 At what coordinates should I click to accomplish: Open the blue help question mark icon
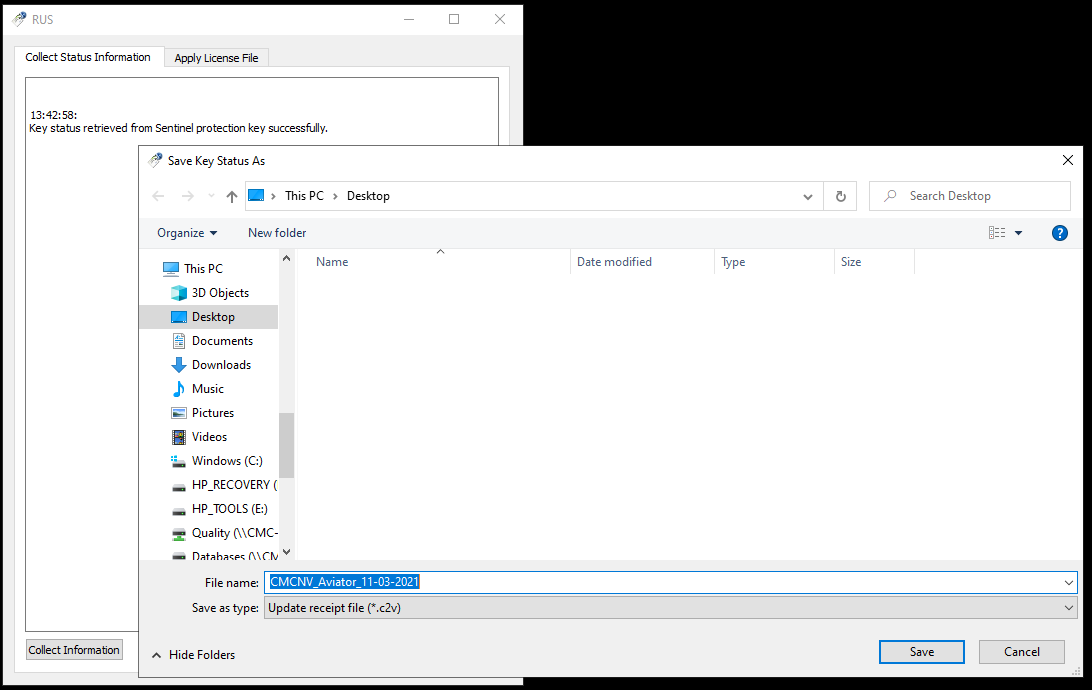(x=1059, y=233)
